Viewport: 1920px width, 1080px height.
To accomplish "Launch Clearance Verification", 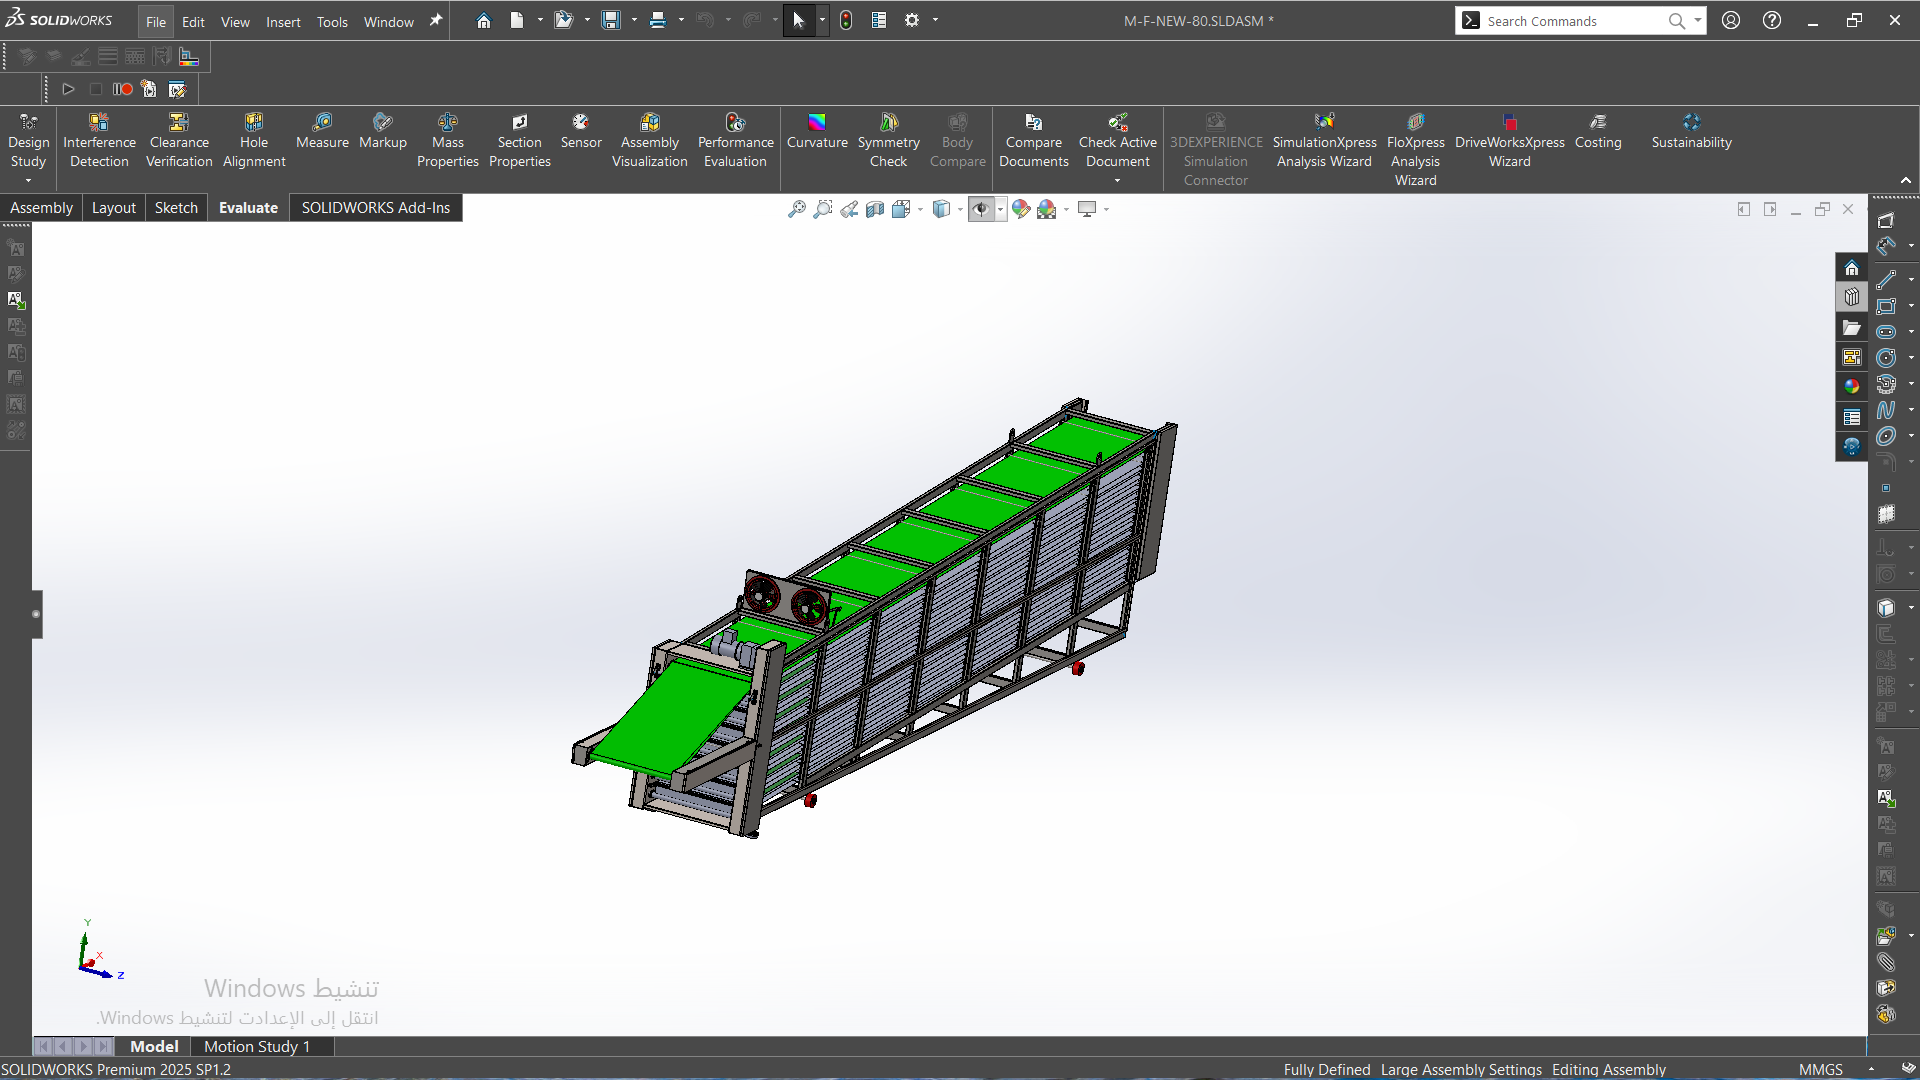I will [179, 140].
